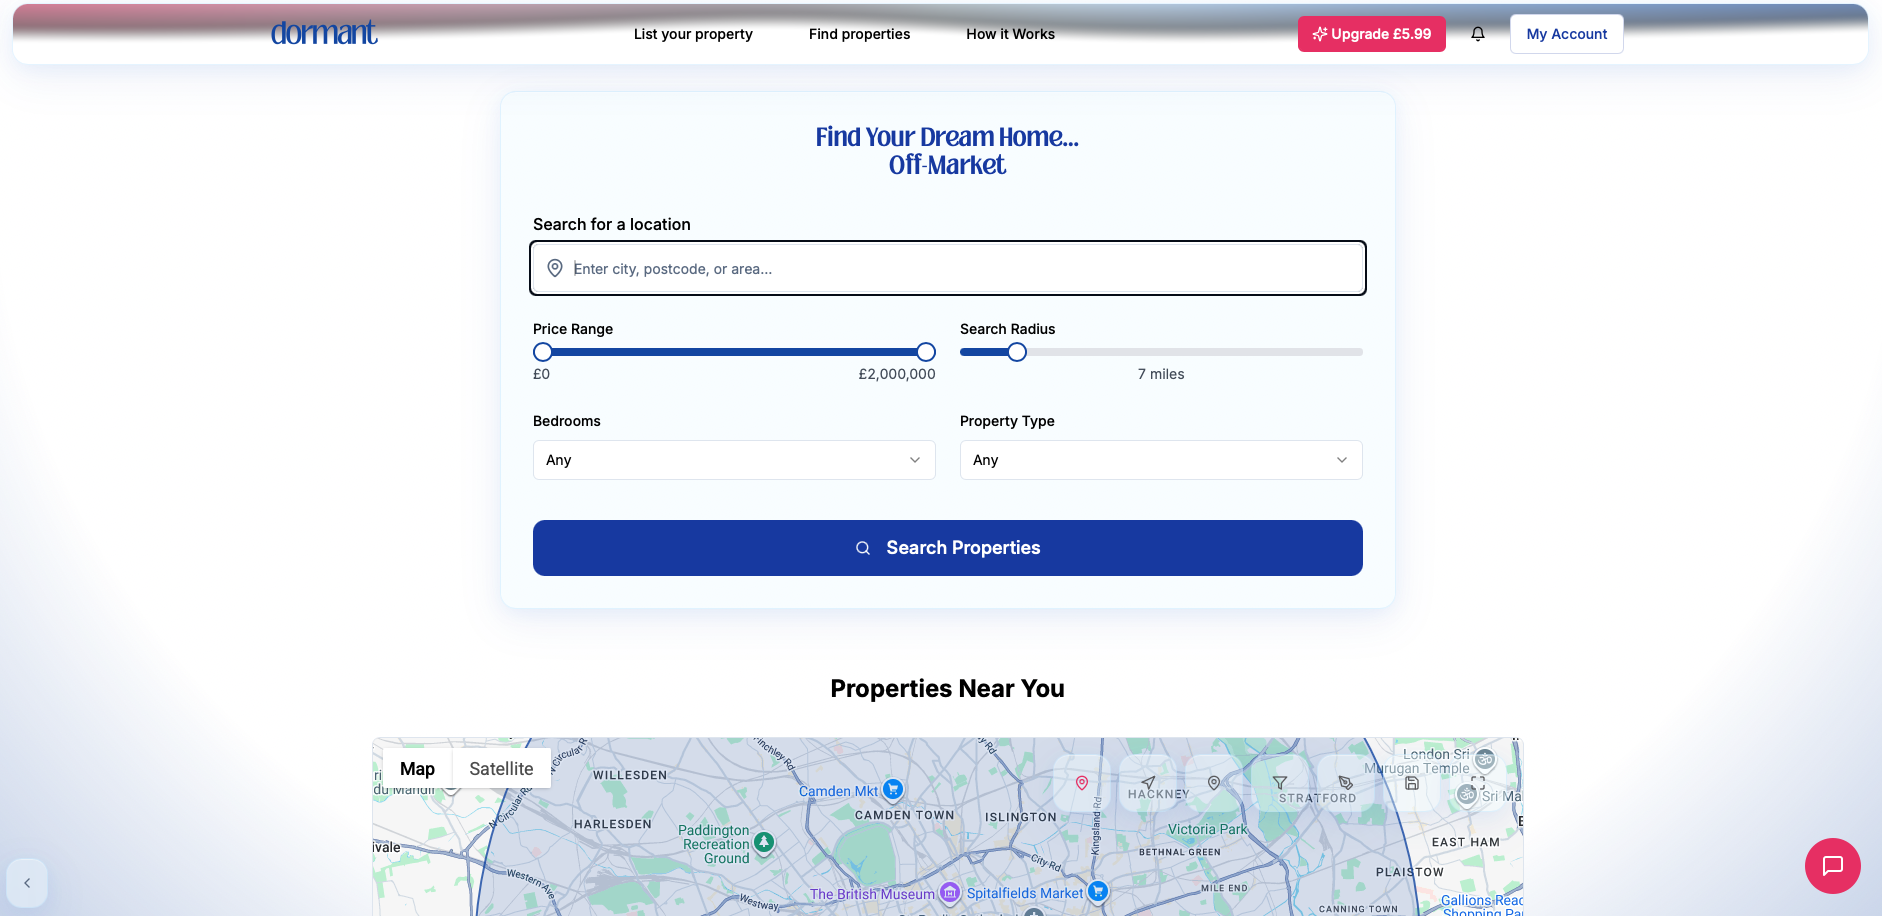The height and width of the screenshot is (916, 1882).
Task: Open Find properties menu item
Action: click(x=859, y=34)
